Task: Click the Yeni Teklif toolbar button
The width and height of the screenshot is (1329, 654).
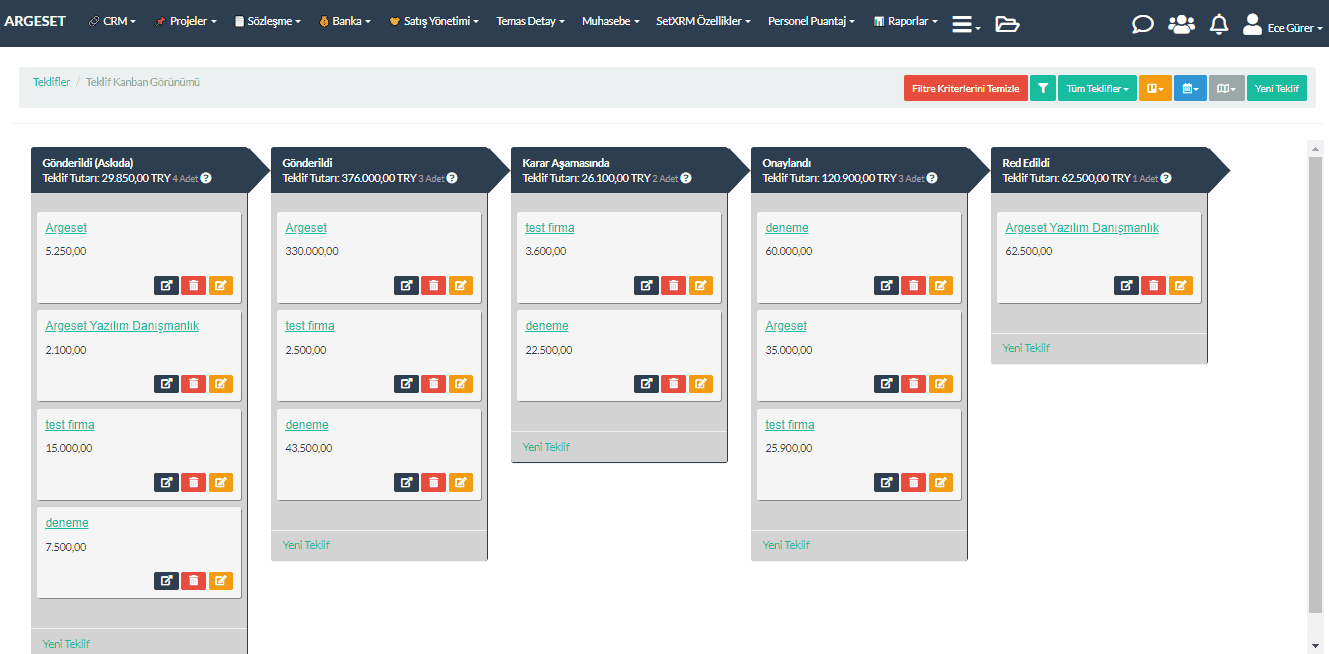Action: pos(1276,88)
